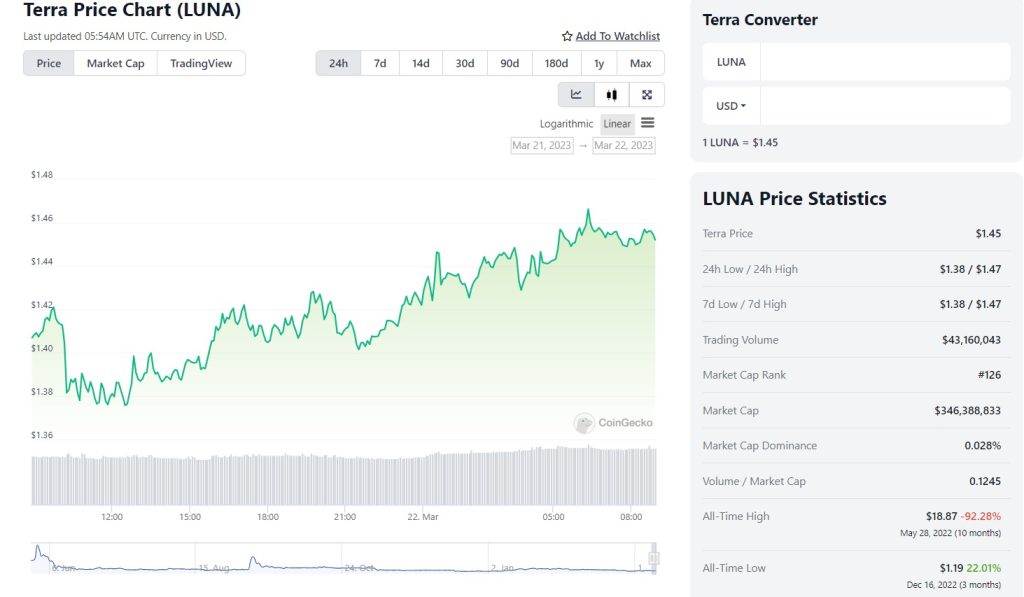
Task: Select the Max timeframe button
Action: pos(641,62)
